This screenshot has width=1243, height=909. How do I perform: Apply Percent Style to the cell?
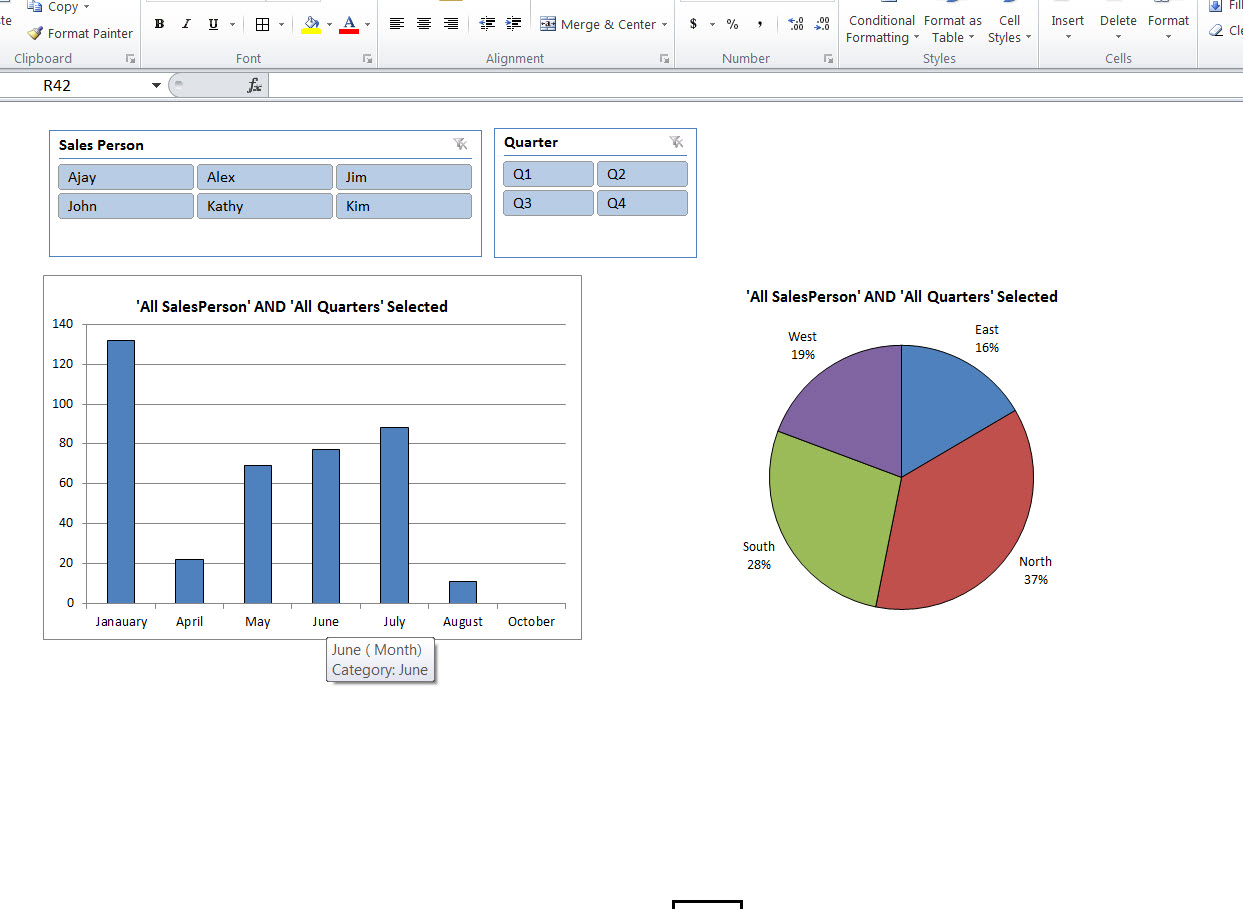(731, 23)
